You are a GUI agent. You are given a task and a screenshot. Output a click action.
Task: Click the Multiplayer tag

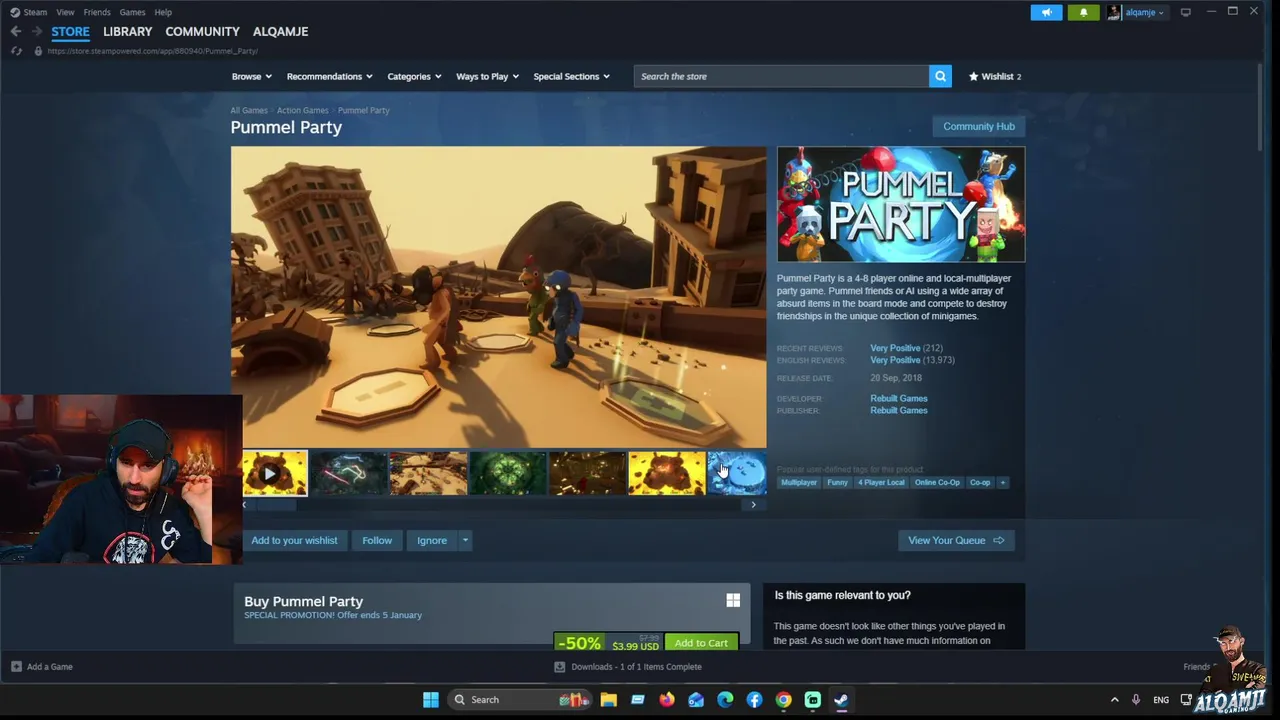coord(799,482)
